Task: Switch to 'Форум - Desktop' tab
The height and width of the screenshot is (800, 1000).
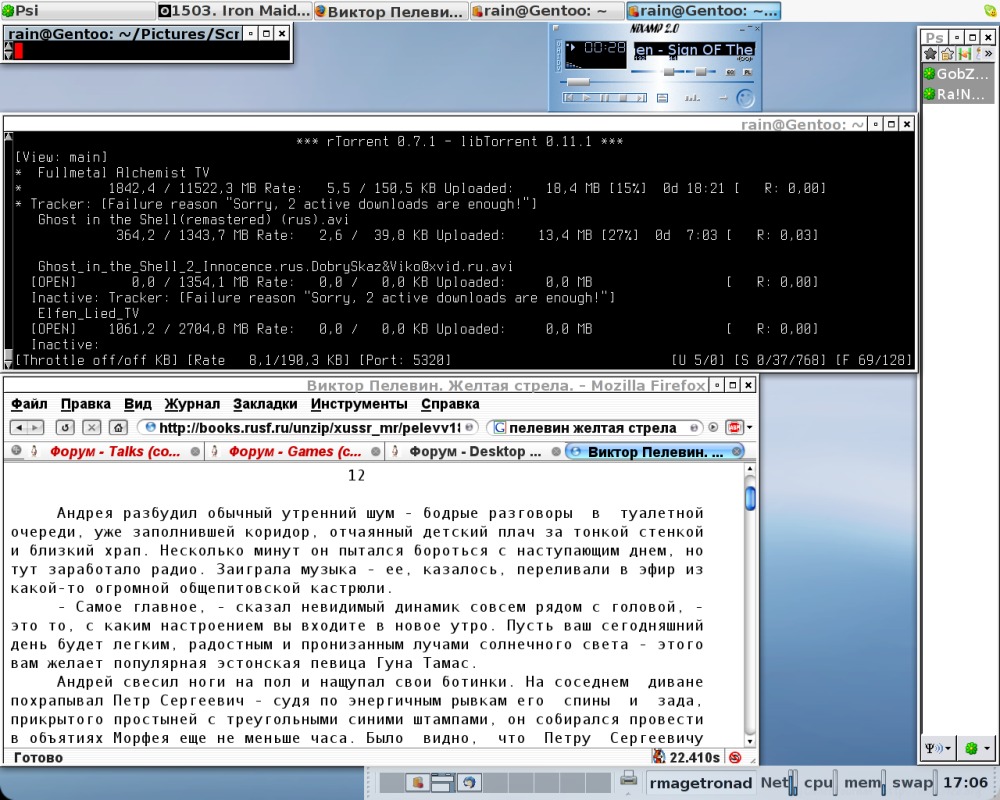Action: (x=475, y=452)
